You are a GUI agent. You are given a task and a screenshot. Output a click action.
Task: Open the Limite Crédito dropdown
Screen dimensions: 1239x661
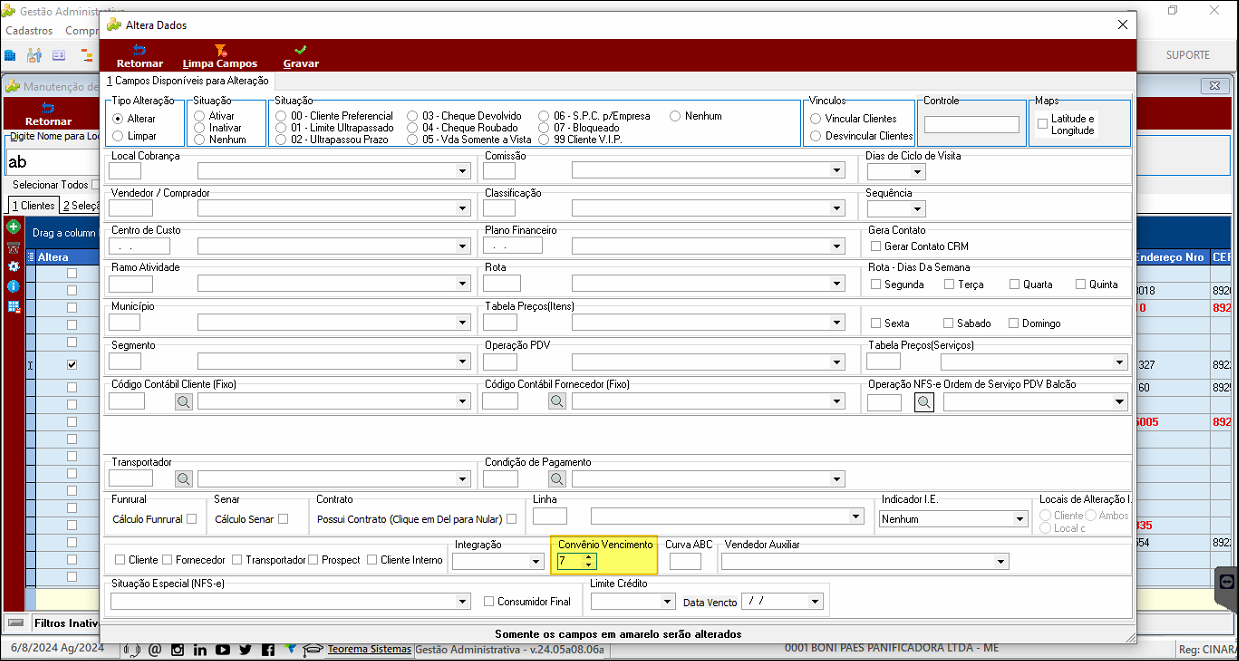[x=667, y=601]
